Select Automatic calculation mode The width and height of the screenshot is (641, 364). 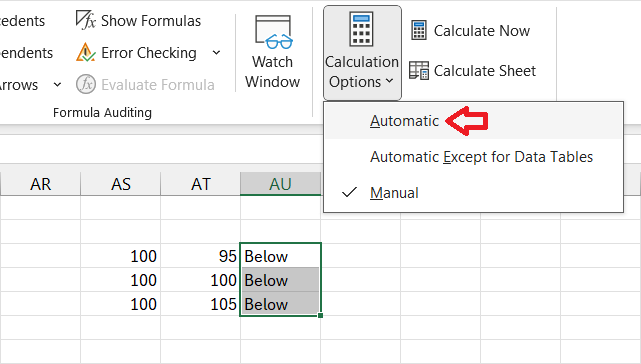473,121
